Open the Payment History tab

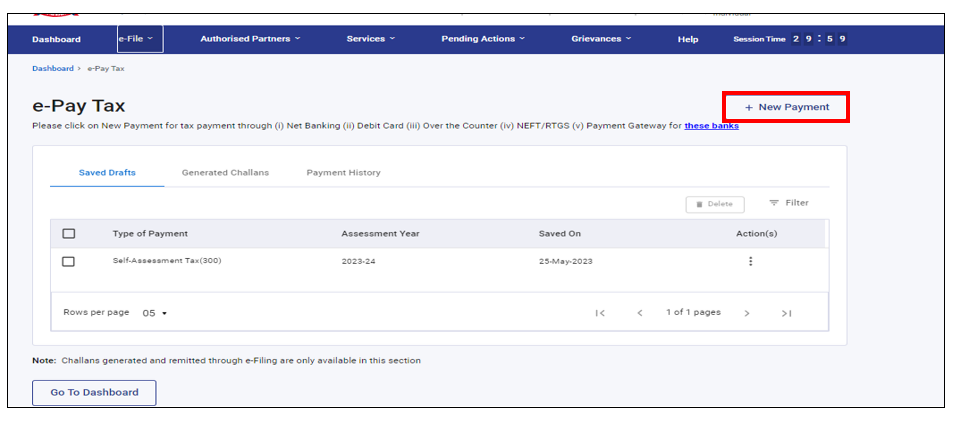[343, 173]
